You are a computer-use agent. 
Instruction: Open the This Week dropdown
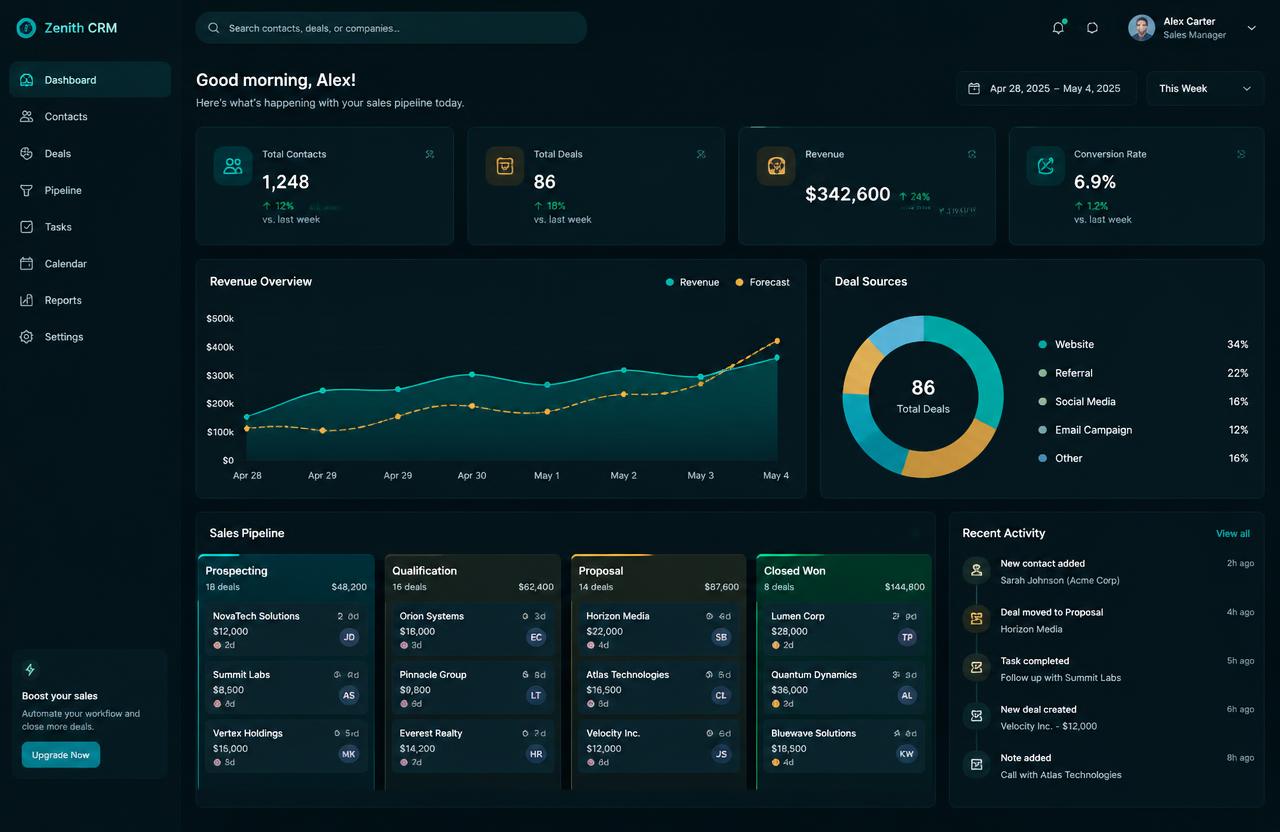[1205, 89]
